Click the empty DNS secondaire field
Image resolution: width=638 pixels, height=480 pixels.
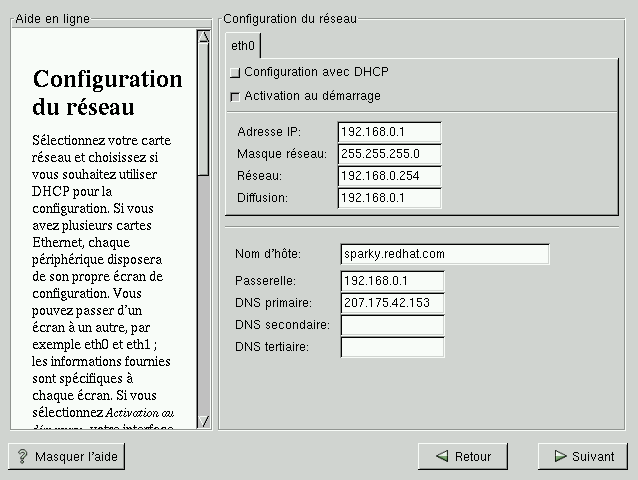(392, 325)
